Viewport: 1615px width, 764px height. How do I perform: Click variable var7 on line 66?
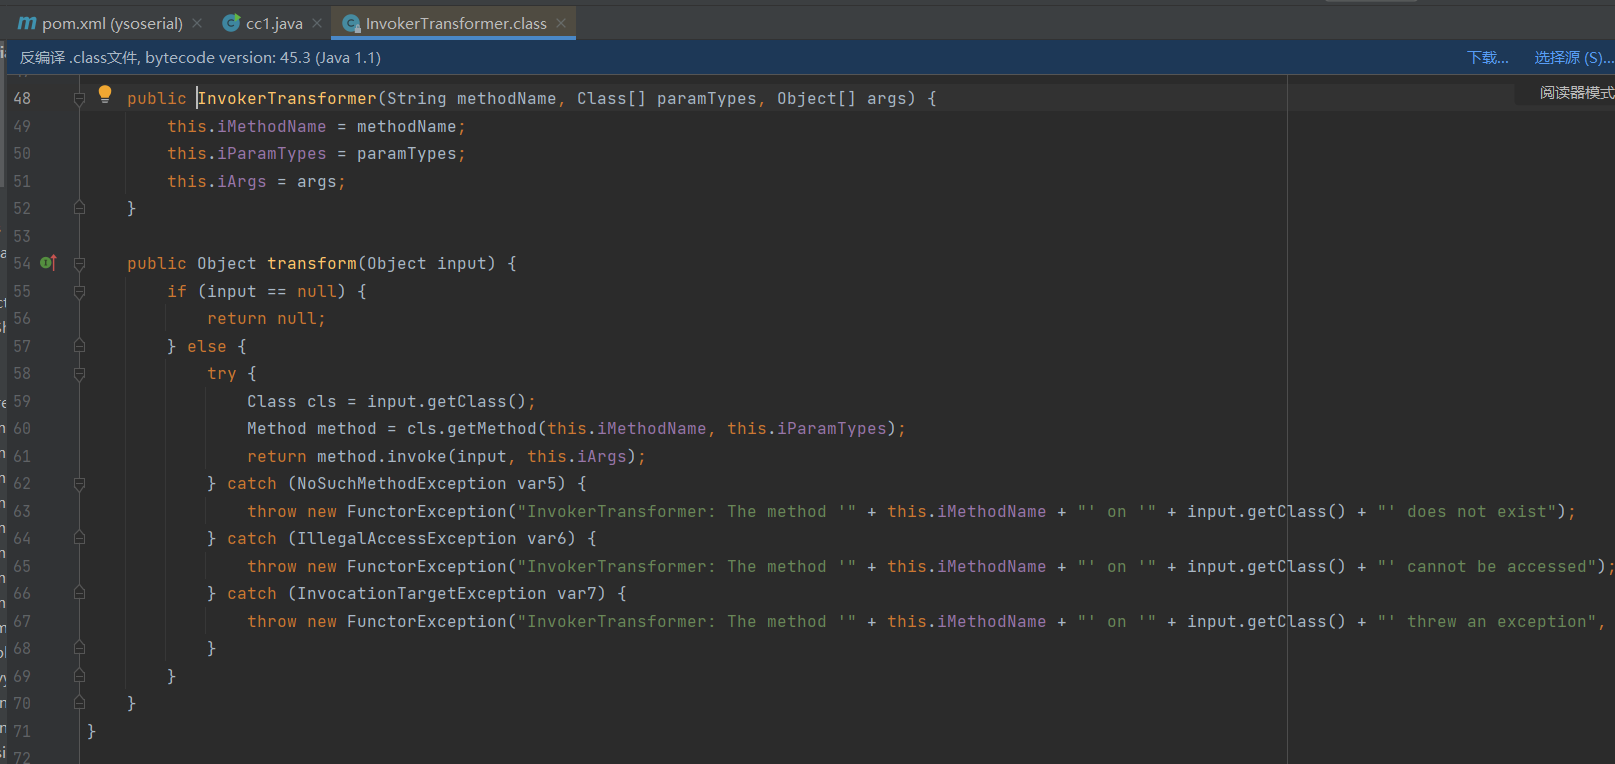click(x=577, y=593)
